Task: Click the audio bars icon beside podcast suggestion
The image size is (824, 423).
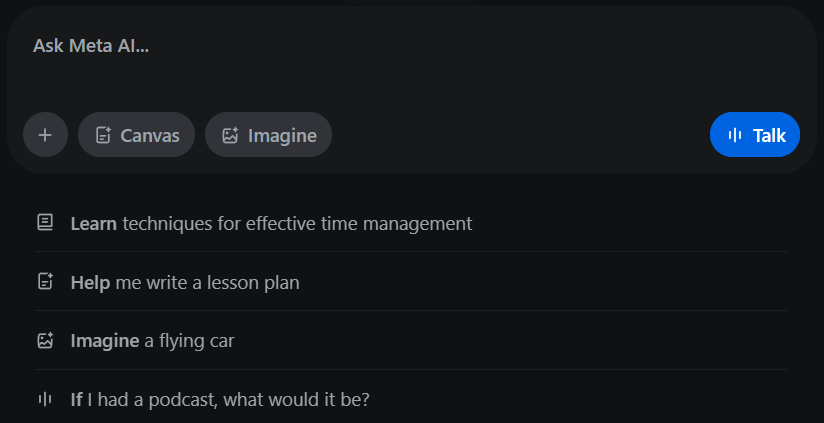Action: [45, 400]
